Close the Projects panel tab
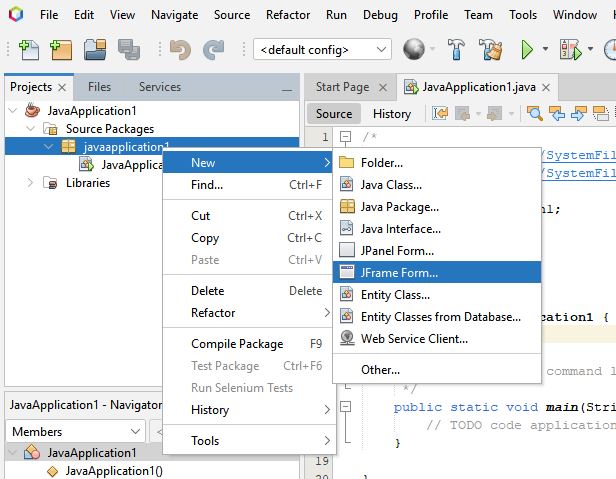 (62, 88)
